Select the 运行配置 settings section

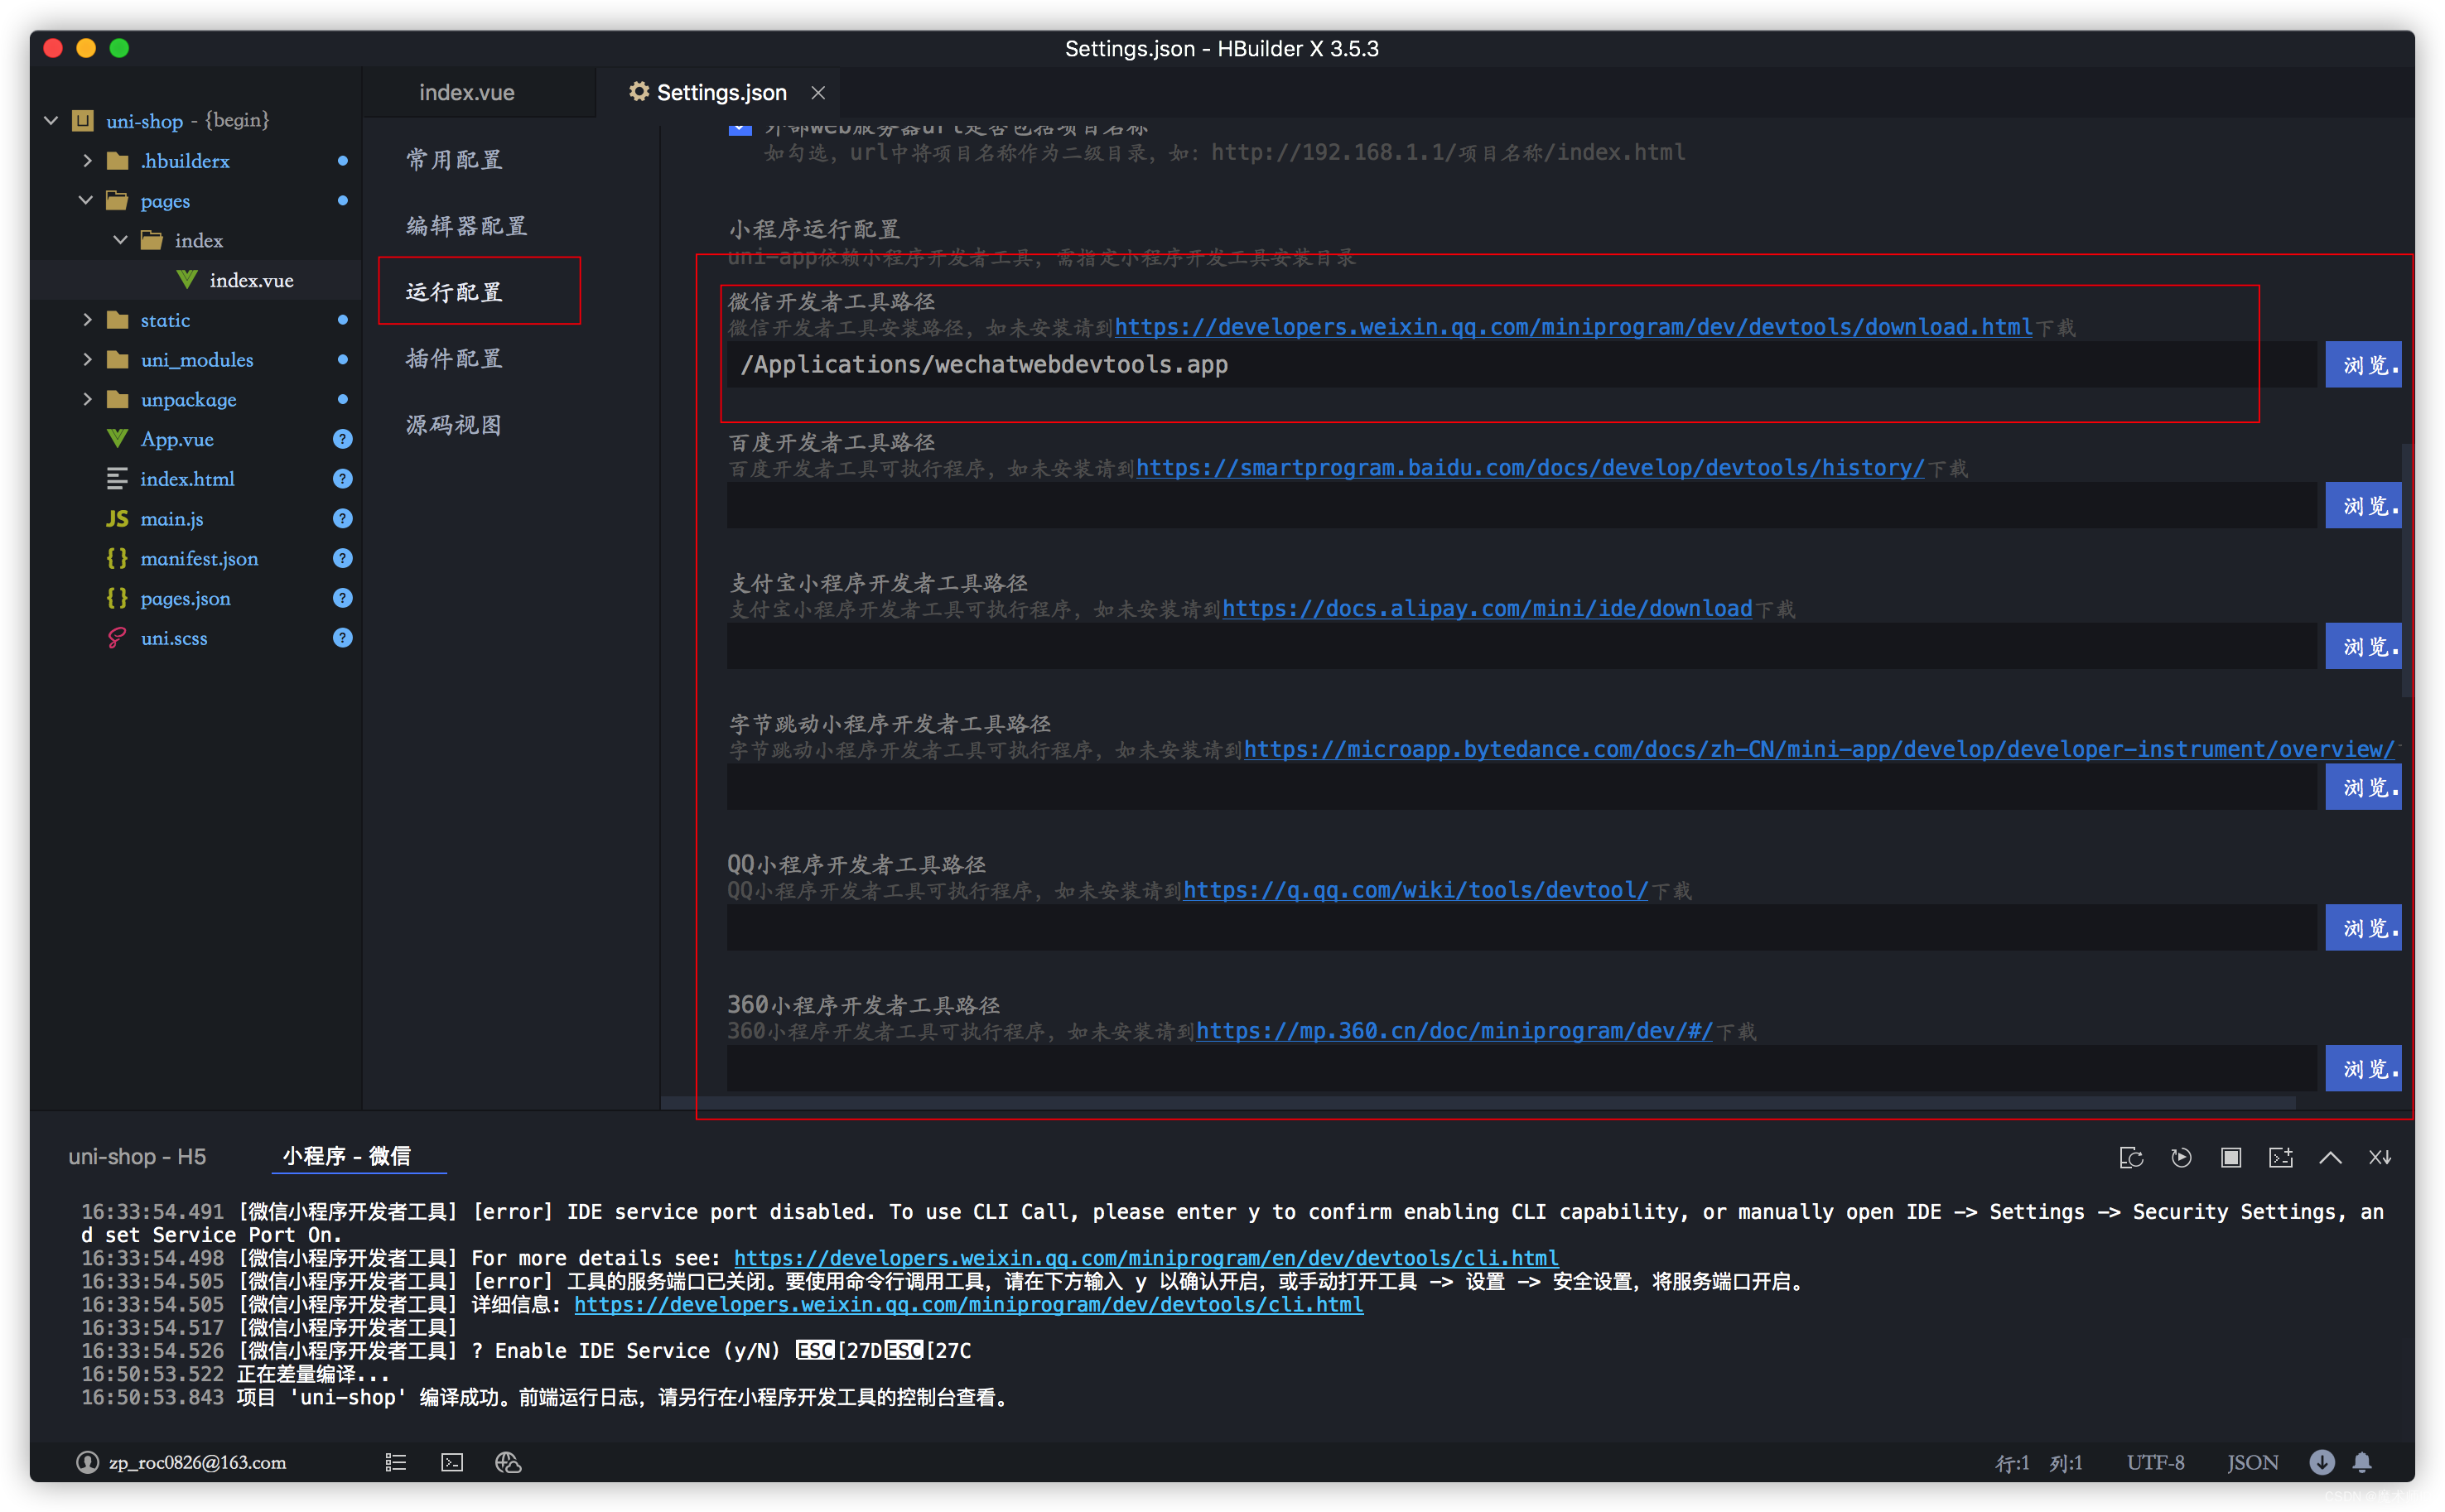pyautogui.click(x=454, y=292)
